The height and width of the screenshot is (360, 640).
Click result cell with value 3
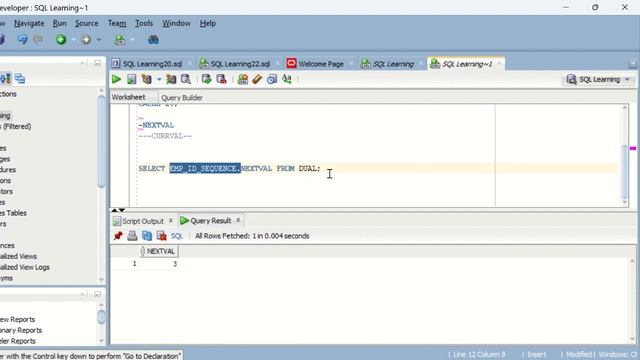(158, 264)
